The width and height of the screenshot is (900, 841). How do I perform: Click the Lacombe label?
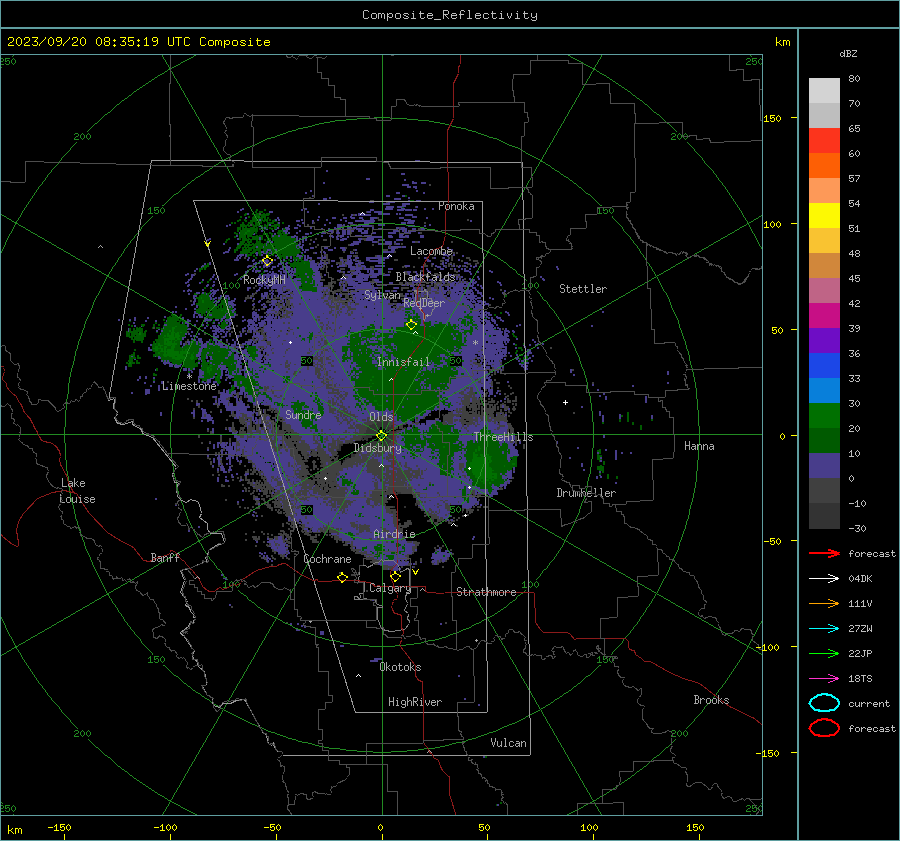point(431,251)
